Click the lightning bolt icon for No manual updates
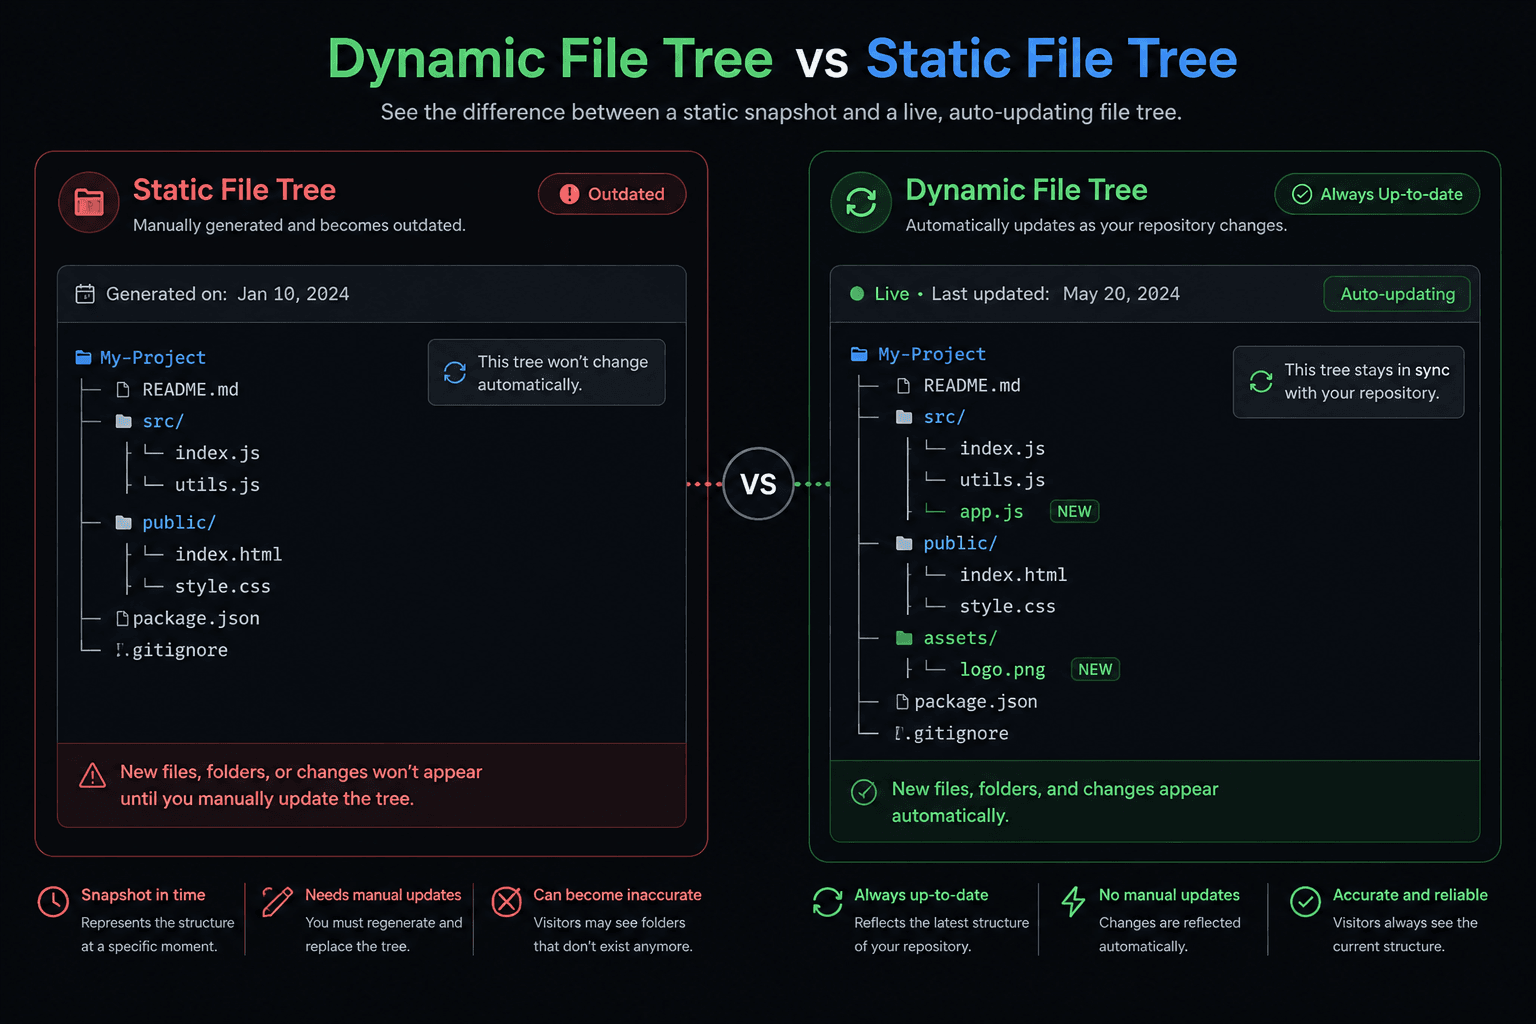The width and height of the screenshot is (1536, 1024). coord(1073,902)
